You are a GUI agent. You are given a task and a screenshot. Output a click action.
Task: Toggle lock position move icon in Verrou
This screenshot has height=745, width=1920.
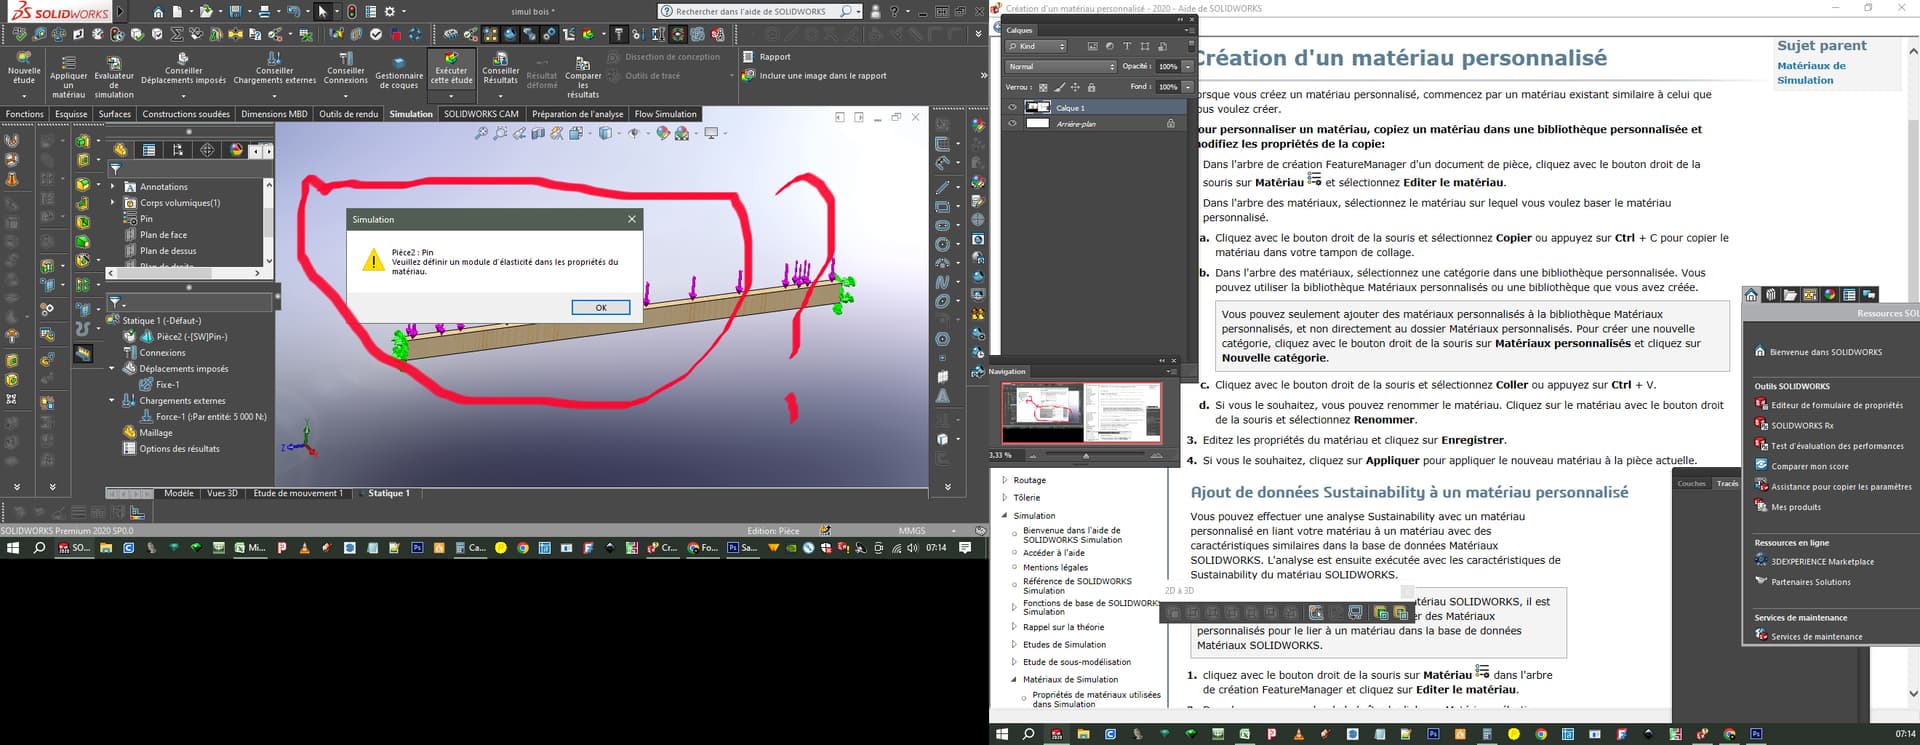point(1075,87)
